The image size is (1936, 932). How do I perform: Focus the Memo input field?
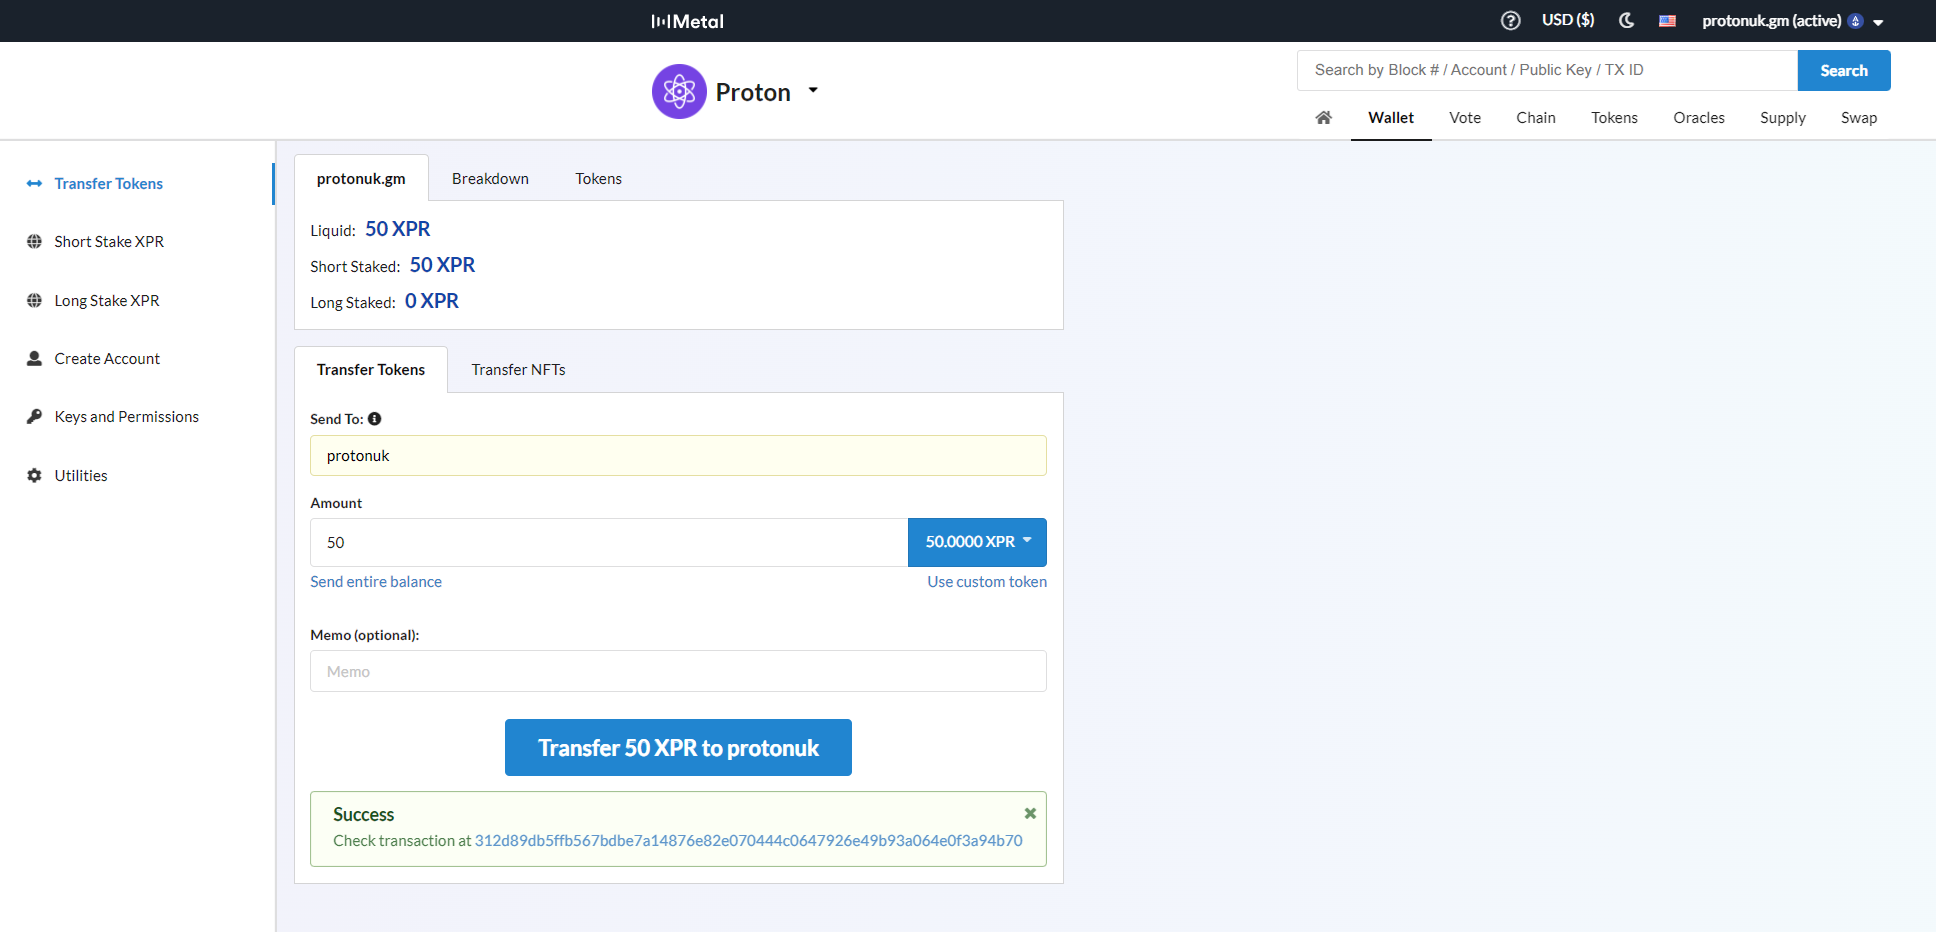678,672
